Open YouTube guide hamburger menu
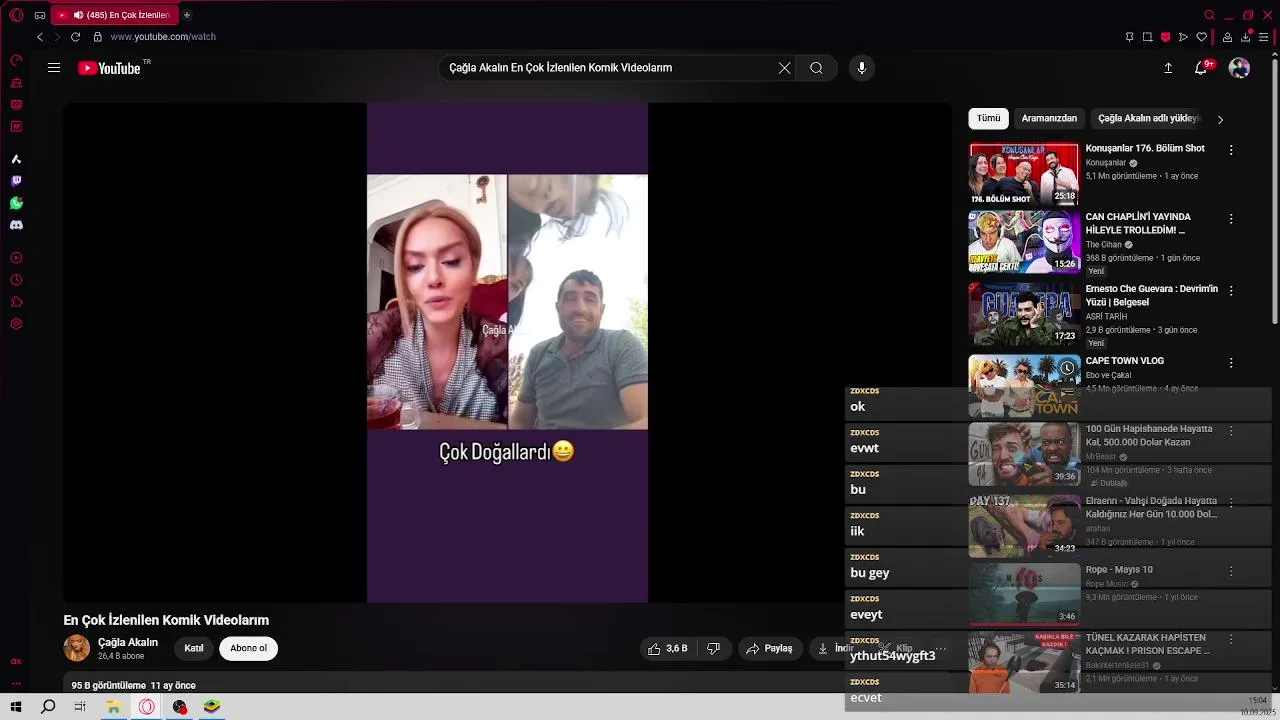The height and width of the screenshot is (720, 1280). point(54,68)
